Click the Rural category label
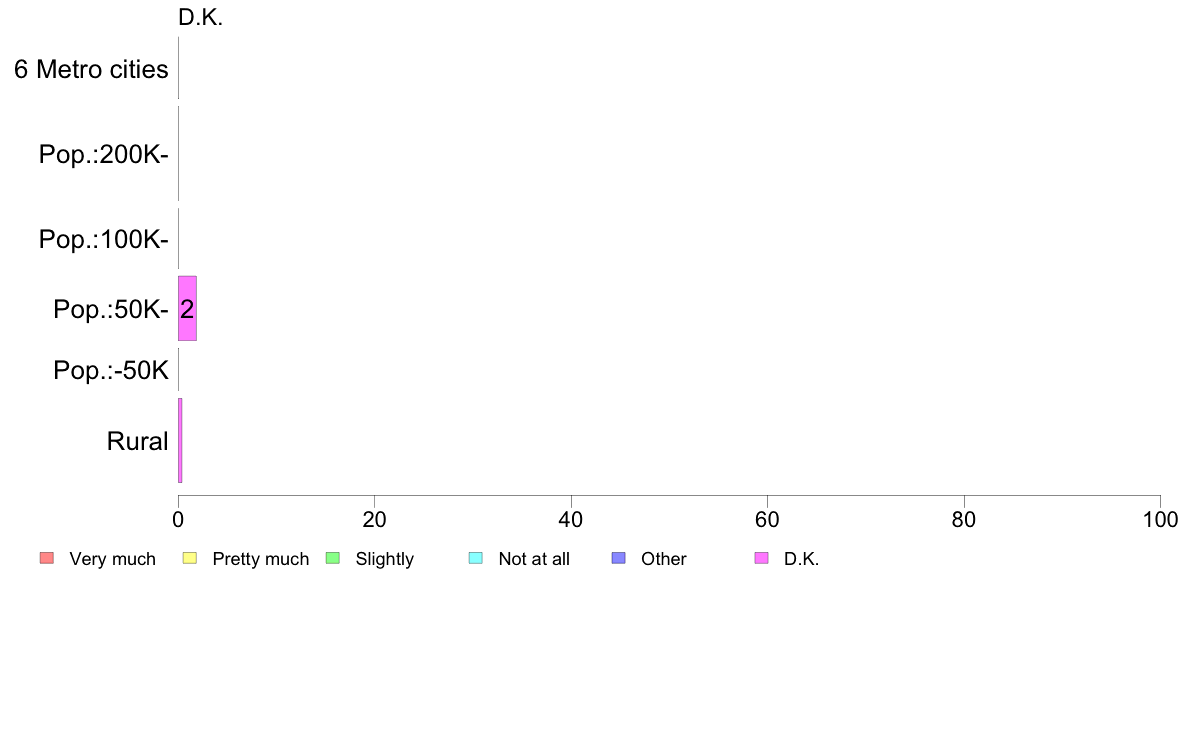Viewport: 1188px width, 736px height. (x=137, y=441)
